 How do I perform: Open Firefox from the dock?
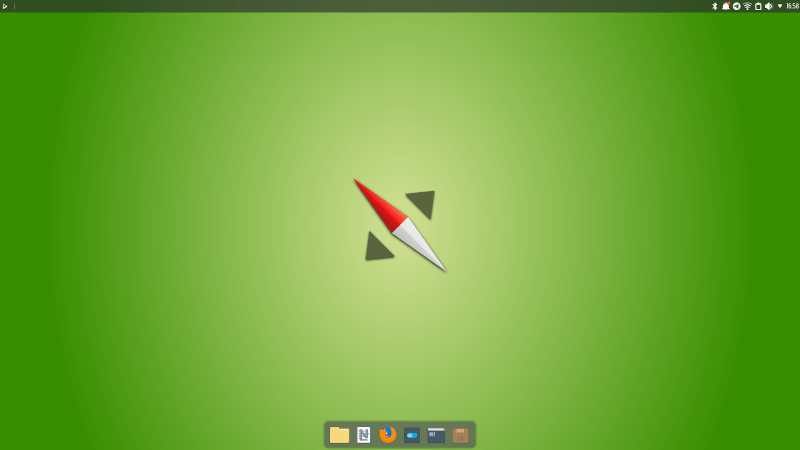click(388, 435)
